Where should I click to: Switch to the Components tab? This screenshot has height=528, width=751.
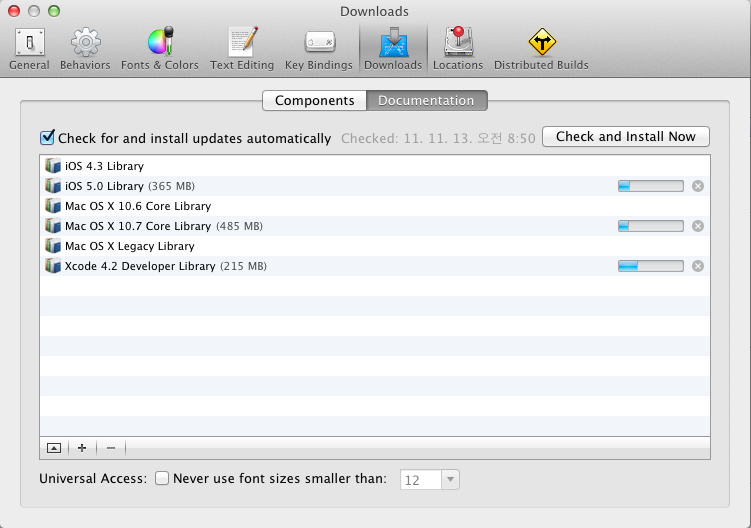tap(315, 101)
